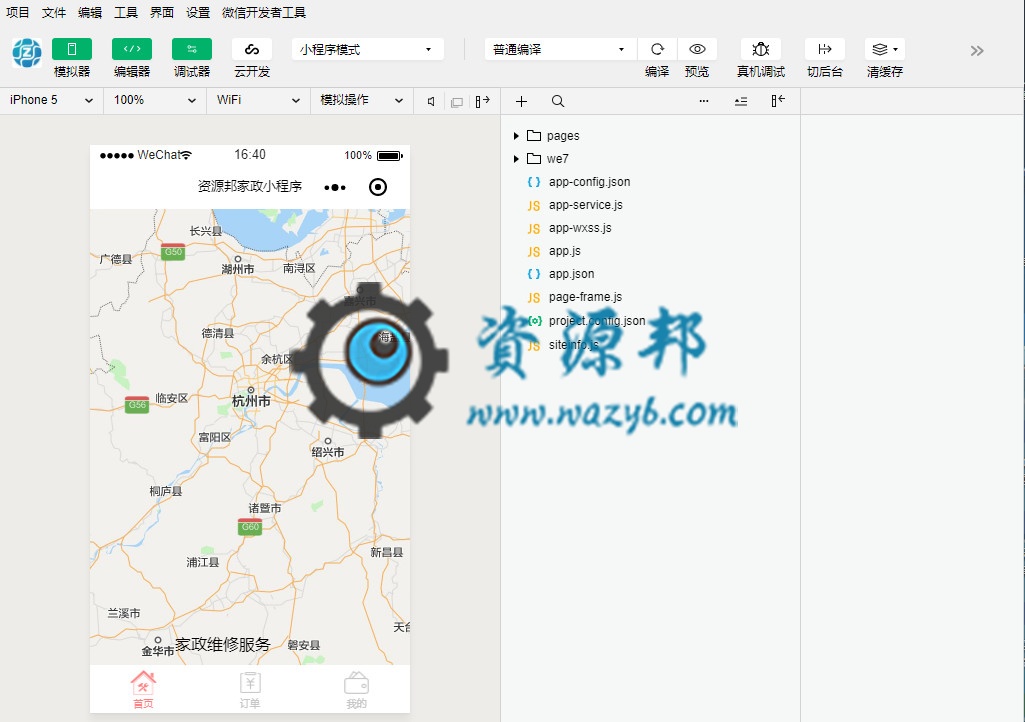Click the detach simulator window icon
This screenshot has width=1025, height=722.
point(457,102)
